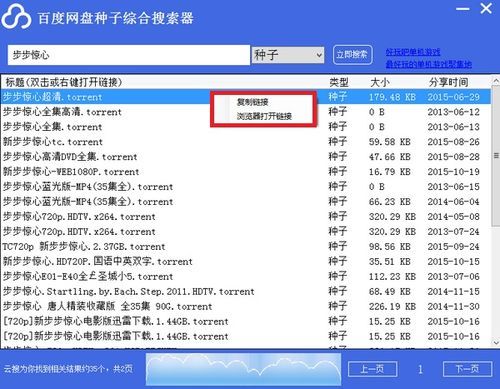Click the size cell 47.66 KB
The height and width of the screenshot is (389, 500).
pos(390,157)
